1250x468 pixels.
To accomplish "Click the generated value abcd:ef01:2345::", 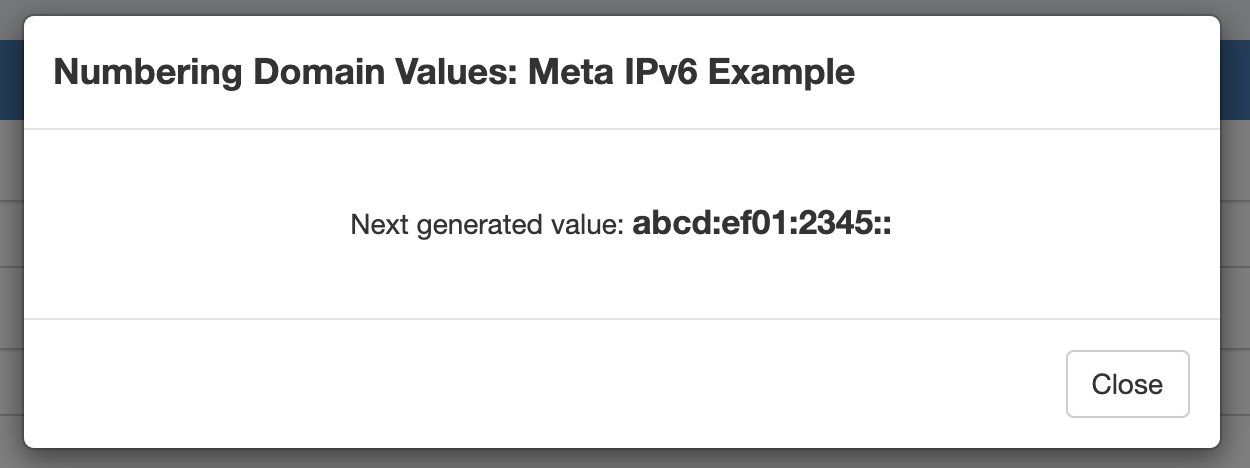I will pyautogui.click(x=761, y=224).
